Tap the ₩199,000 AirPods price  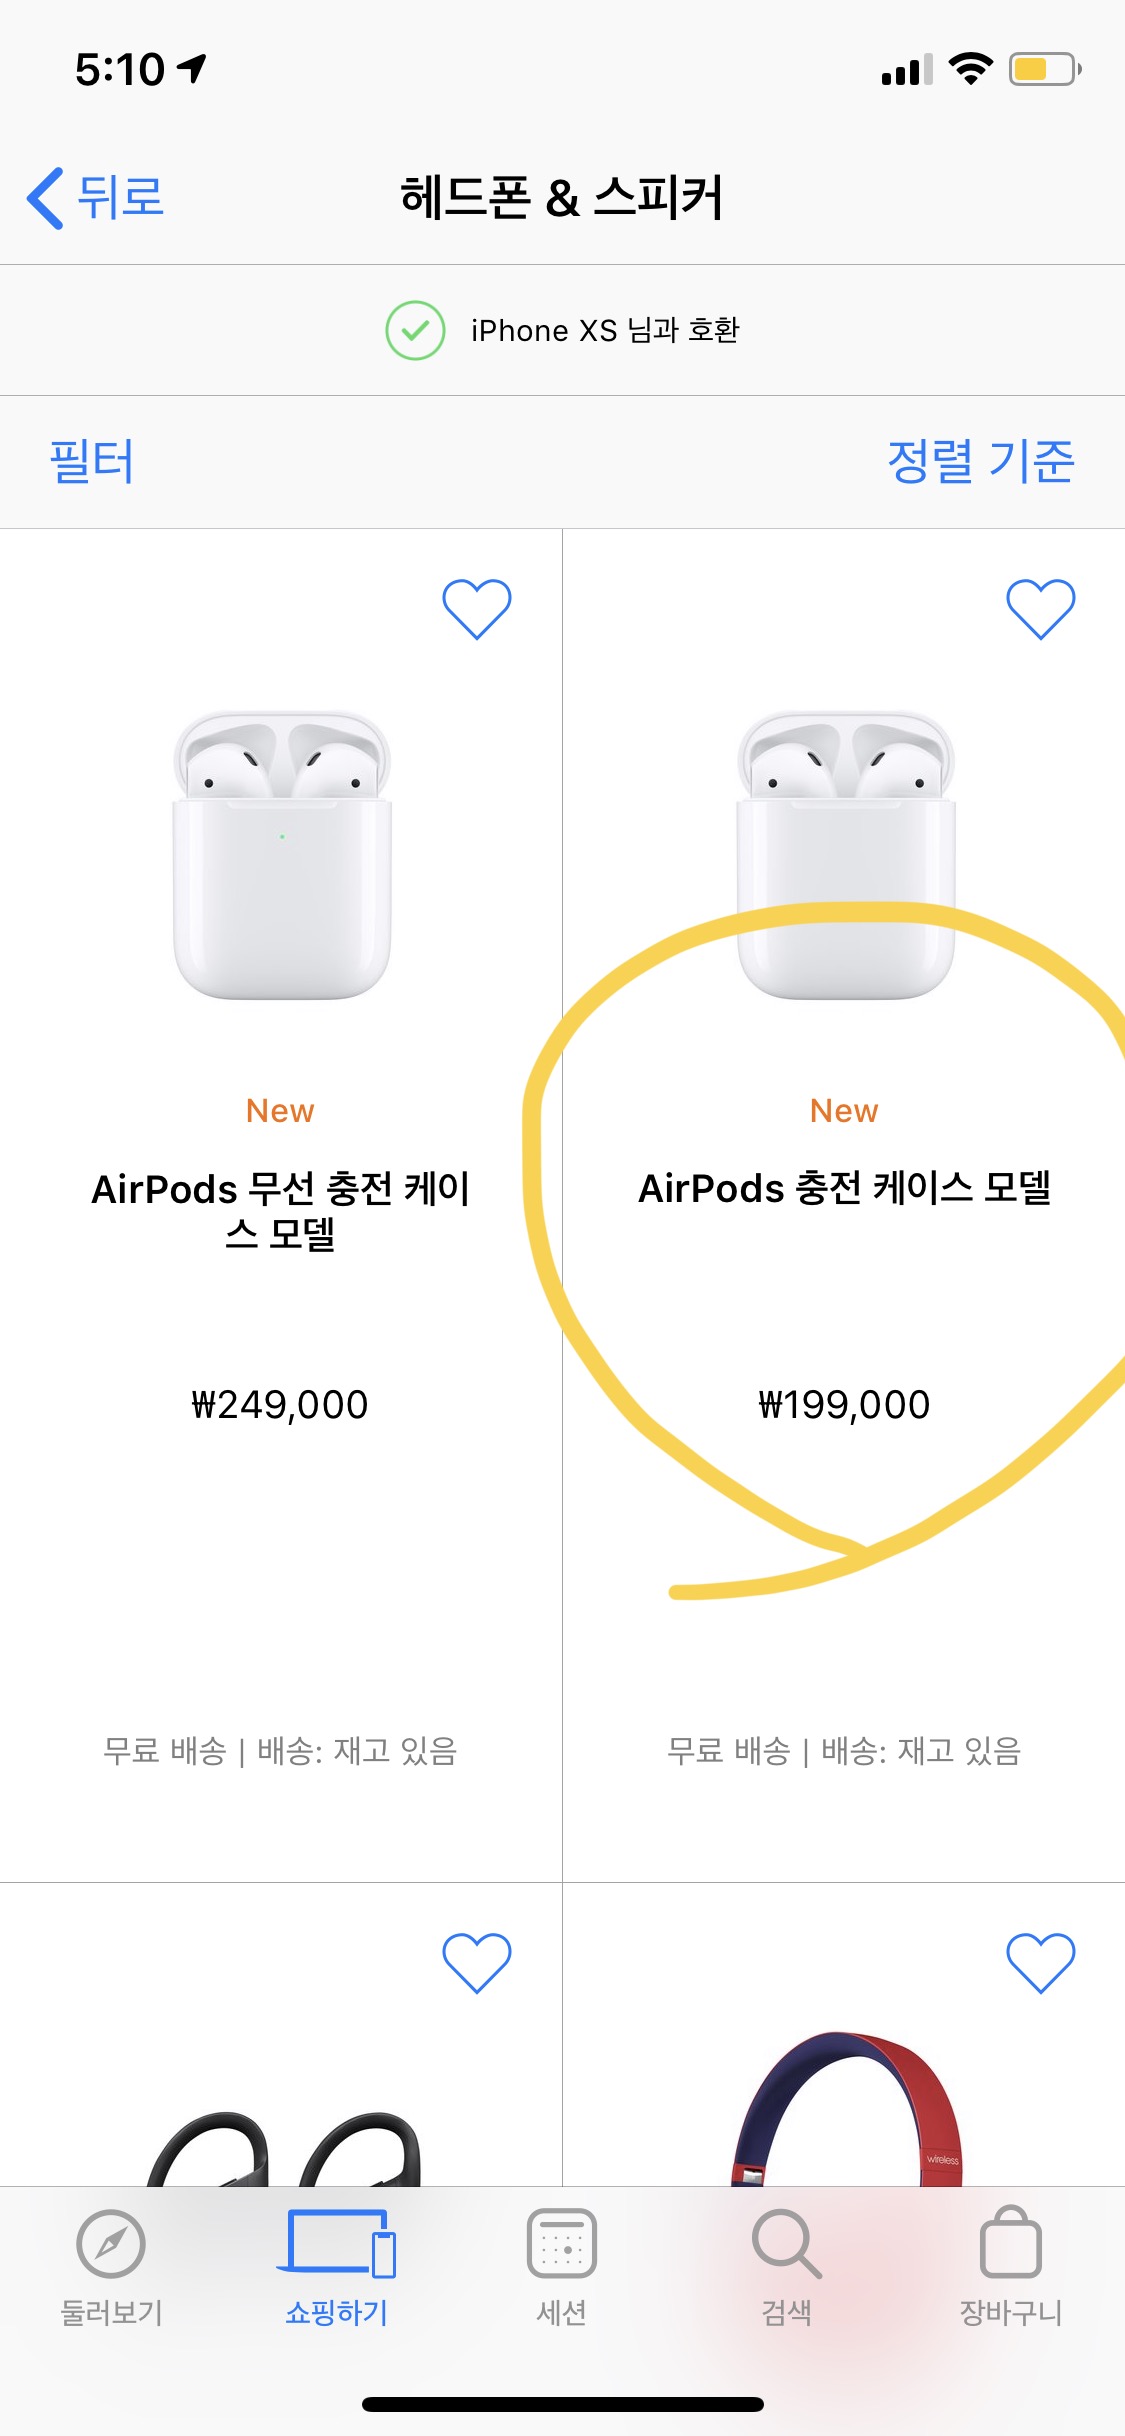pos(844,1405)
